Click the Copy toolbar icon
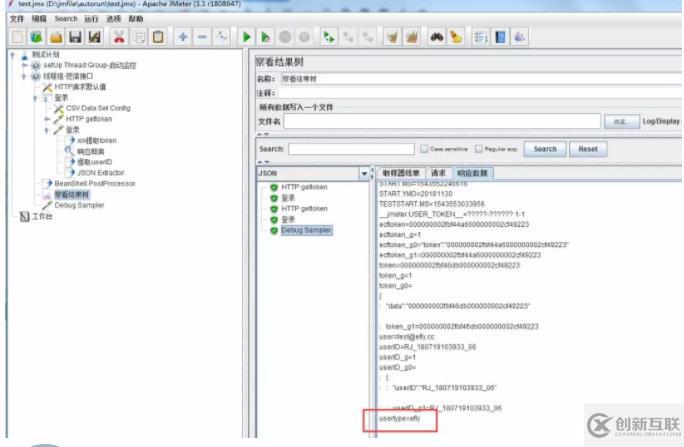 (139, 37)
